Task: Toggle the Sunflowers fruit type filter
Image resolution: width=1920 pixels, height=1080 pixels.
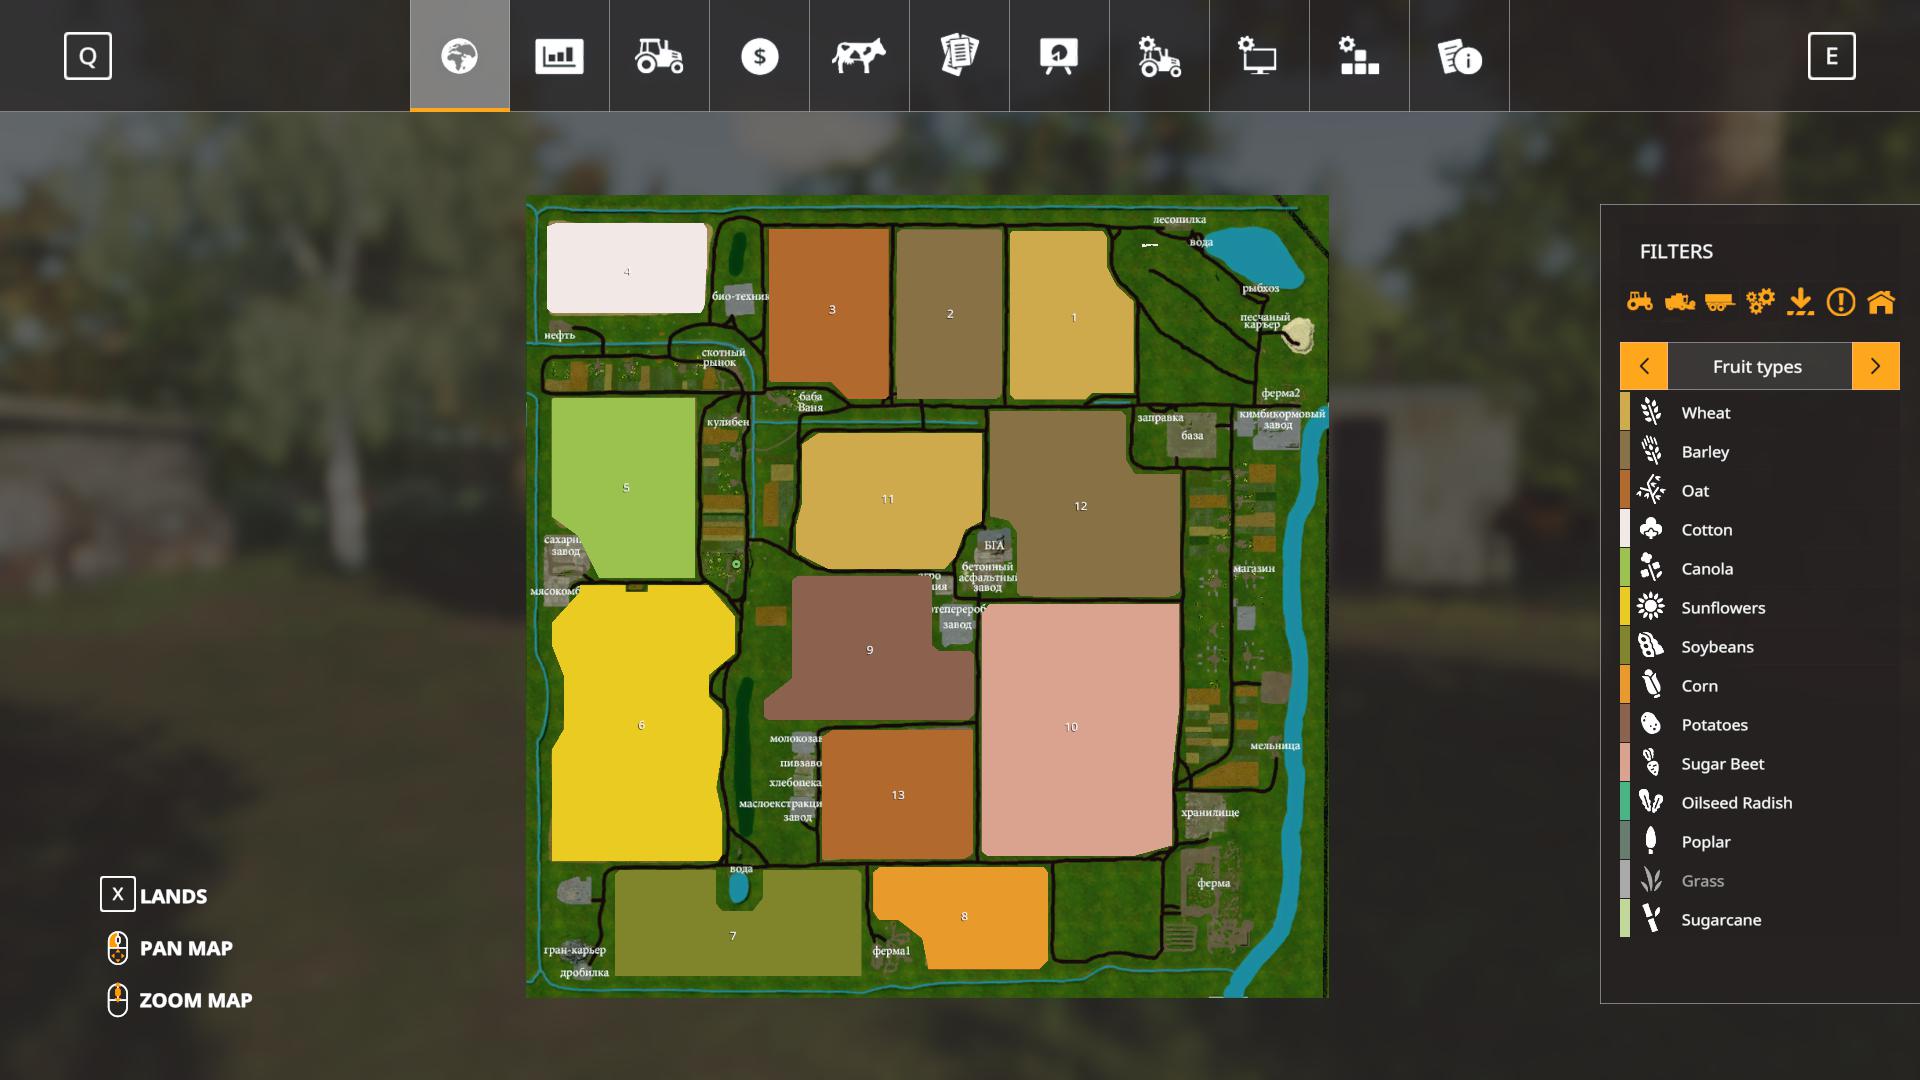Action: pos(1722,607)
